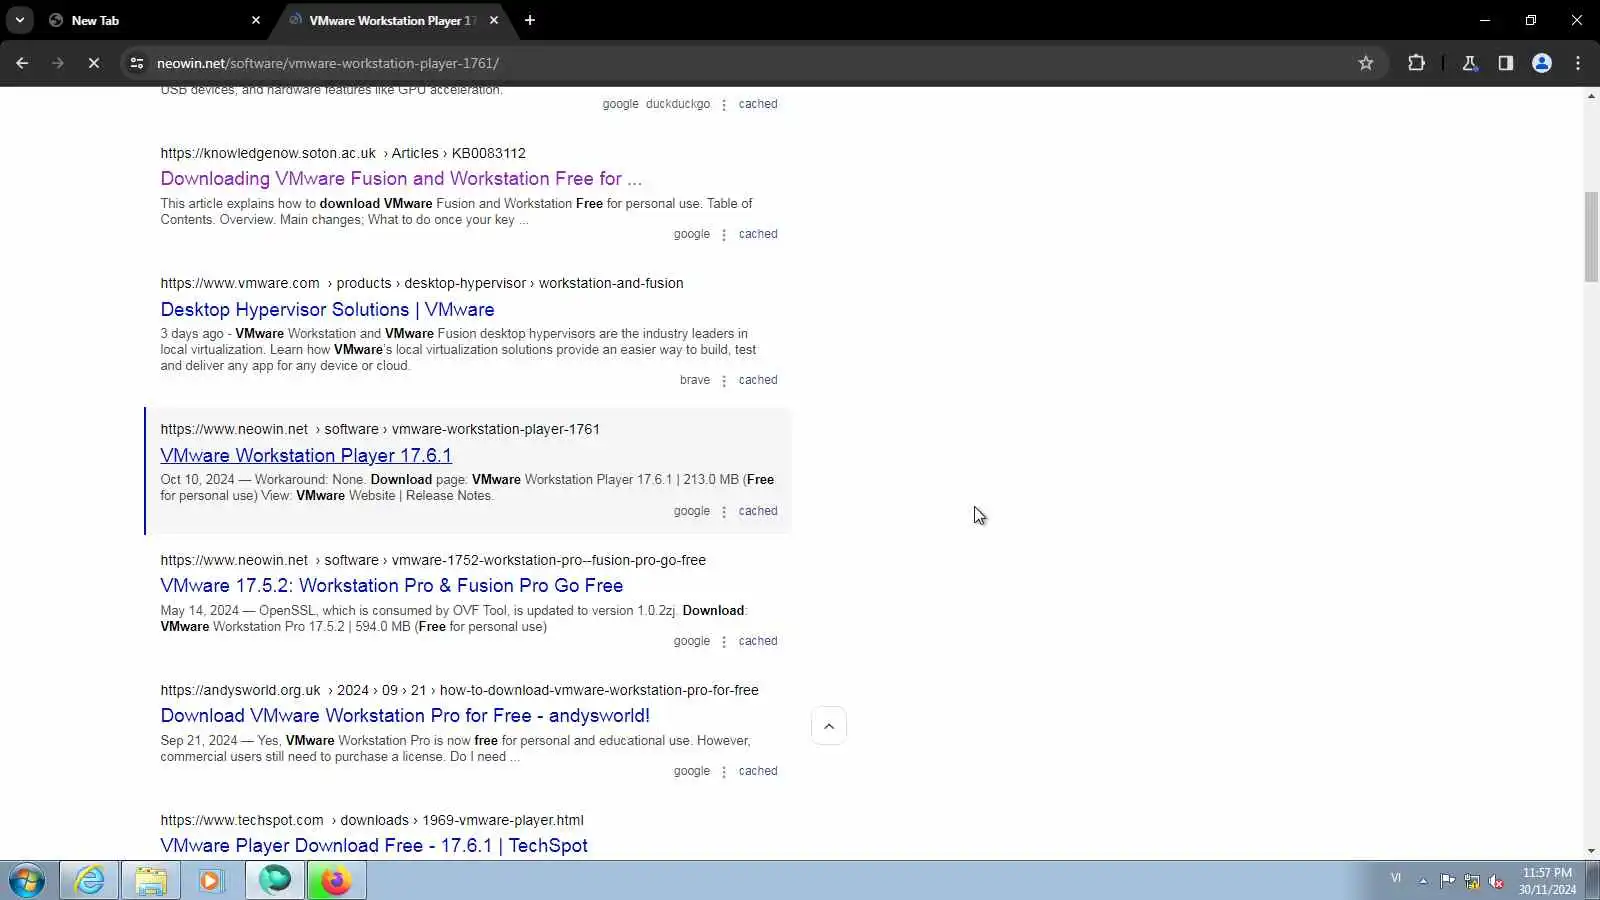Open the Windows Start menu
Screen dimensions: 1600x900
(27, 880)
